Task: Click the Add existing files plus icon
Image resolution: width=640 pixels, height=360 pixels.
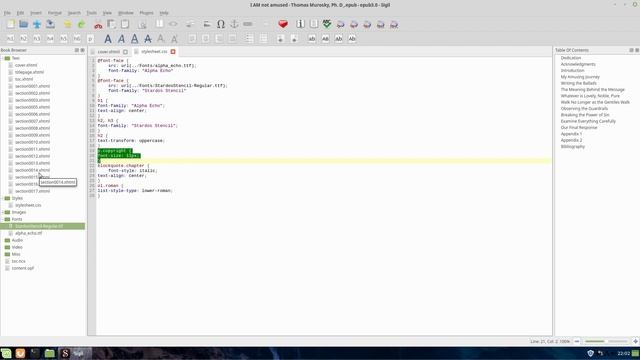Action: [37, 24]
